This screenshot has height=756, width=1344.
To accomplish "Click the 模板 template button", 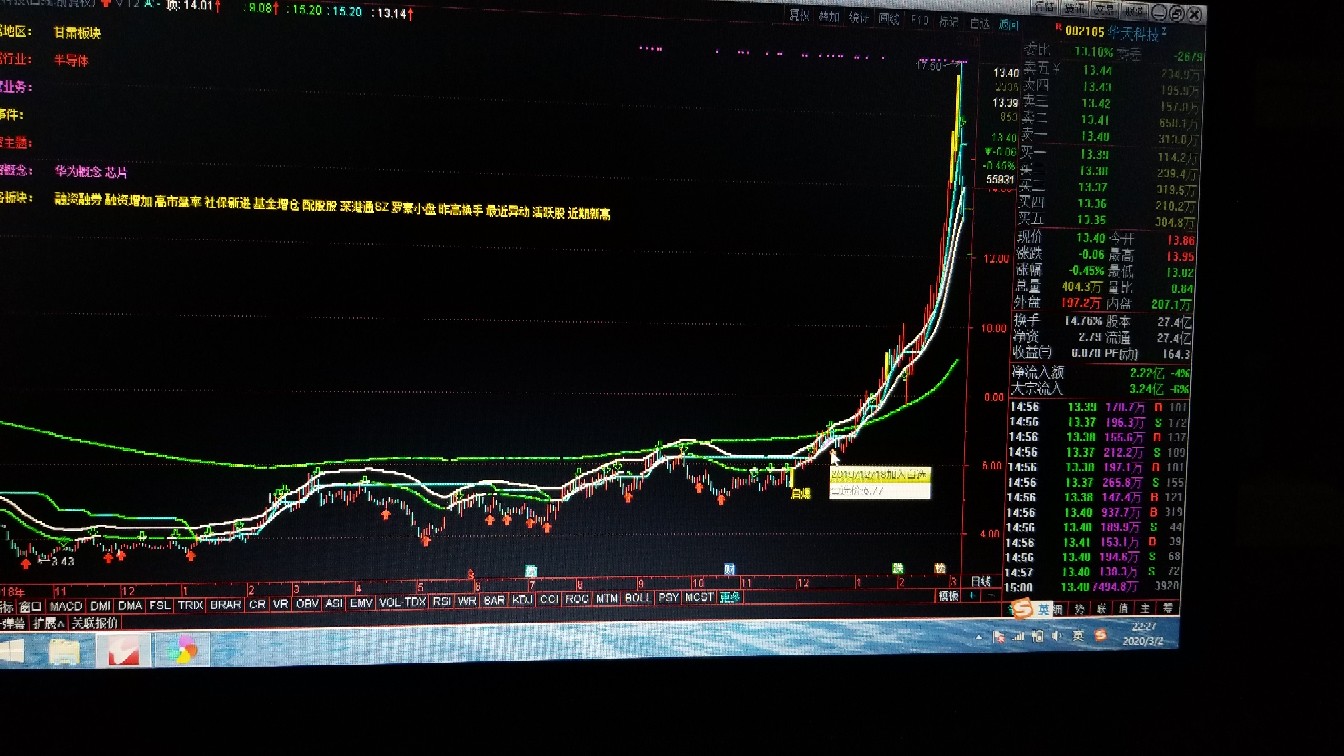I will [x=948, y=596].
